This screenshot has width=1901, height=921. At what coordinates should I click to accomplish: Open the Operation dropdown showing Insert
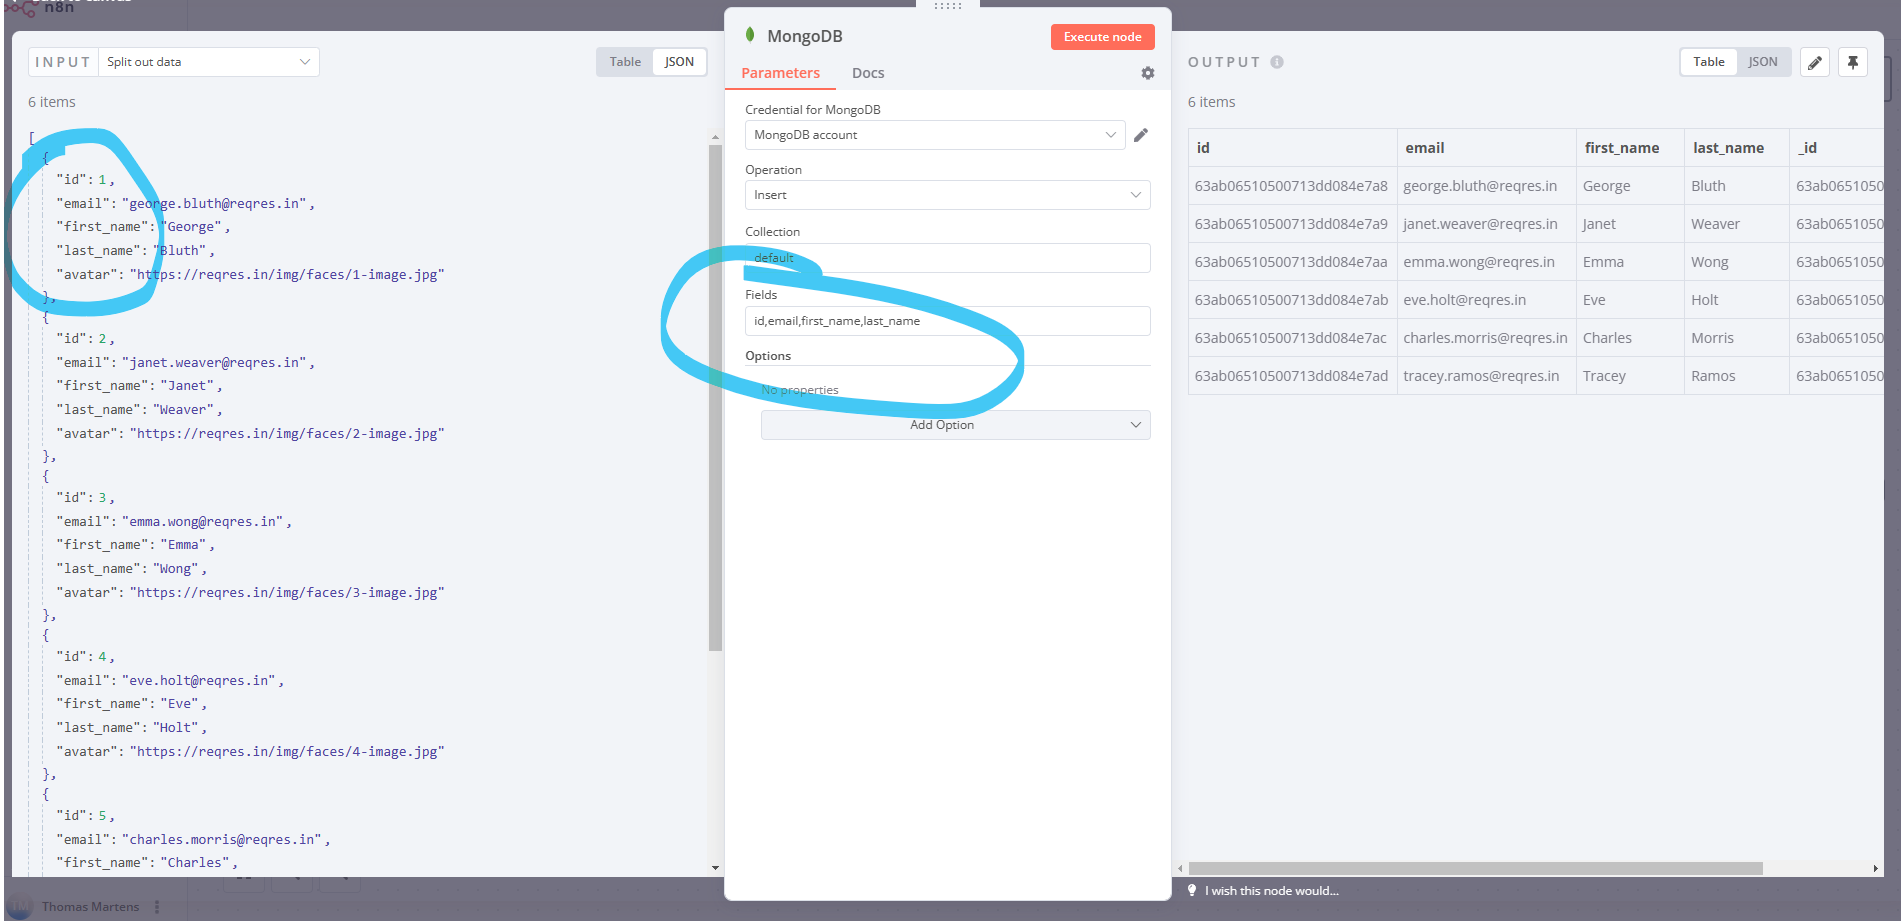948,195
